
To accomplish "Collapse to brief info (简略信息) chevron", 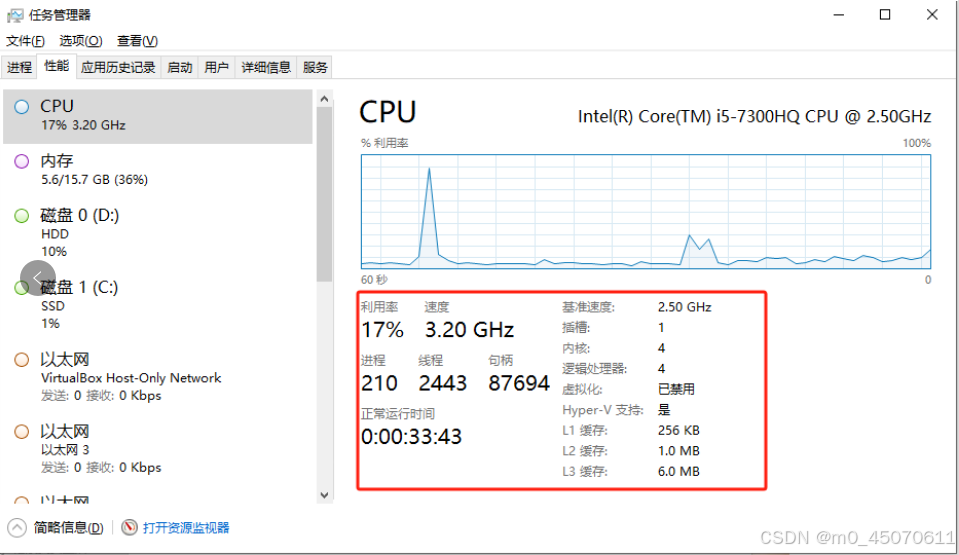I will 17,527.
